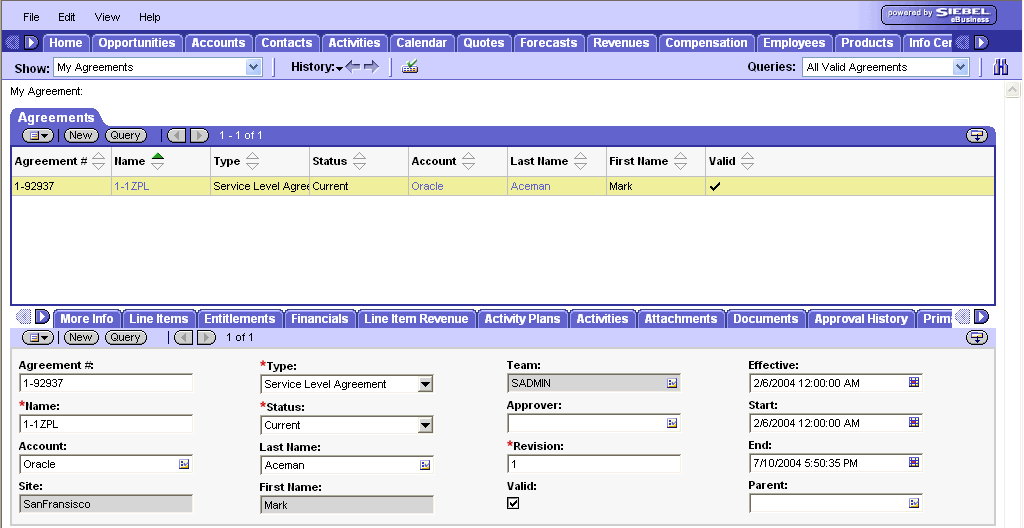Go to the Opportunities screen tab
Viewport: 1024px width, 528px height.
136,43
